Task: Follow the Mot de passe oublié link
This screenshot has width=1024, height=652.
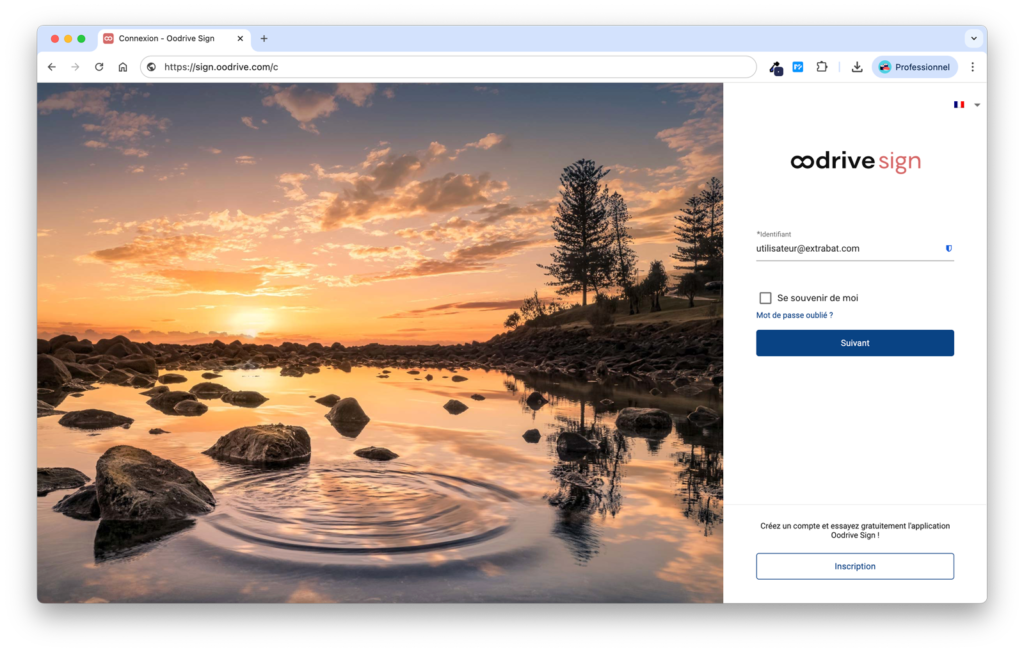Action: [x=794, y=315]
